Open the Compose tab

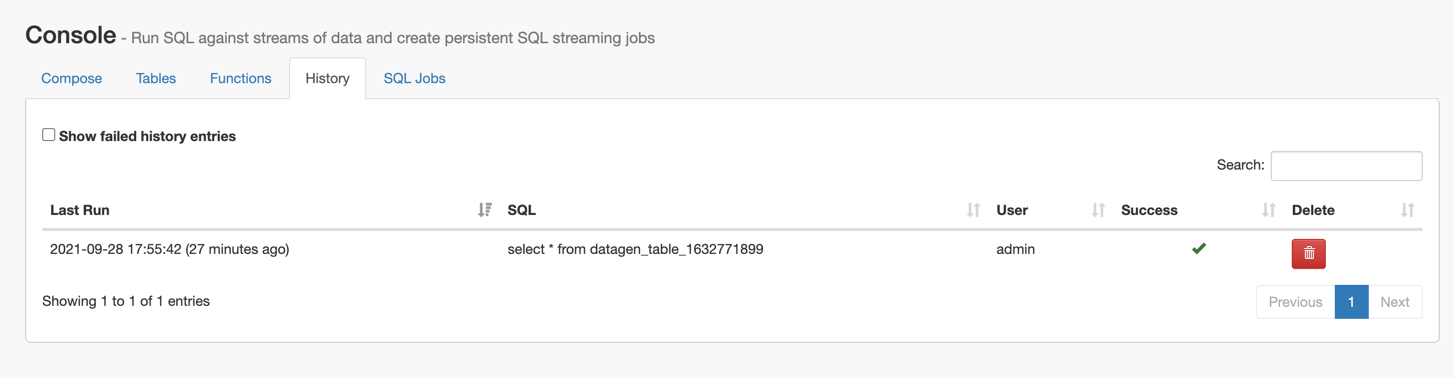[x=71, y=78]
